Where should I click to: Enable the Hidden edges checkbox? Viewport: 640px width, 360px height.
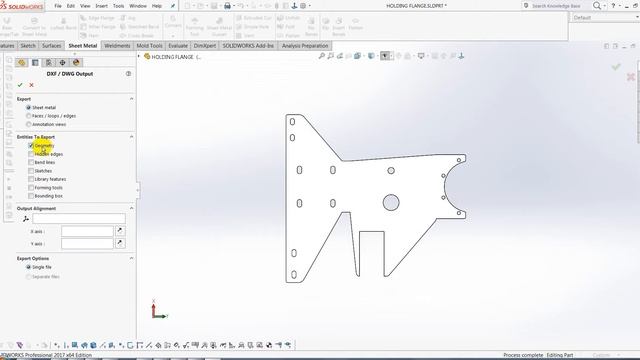[x=31, y=154]
